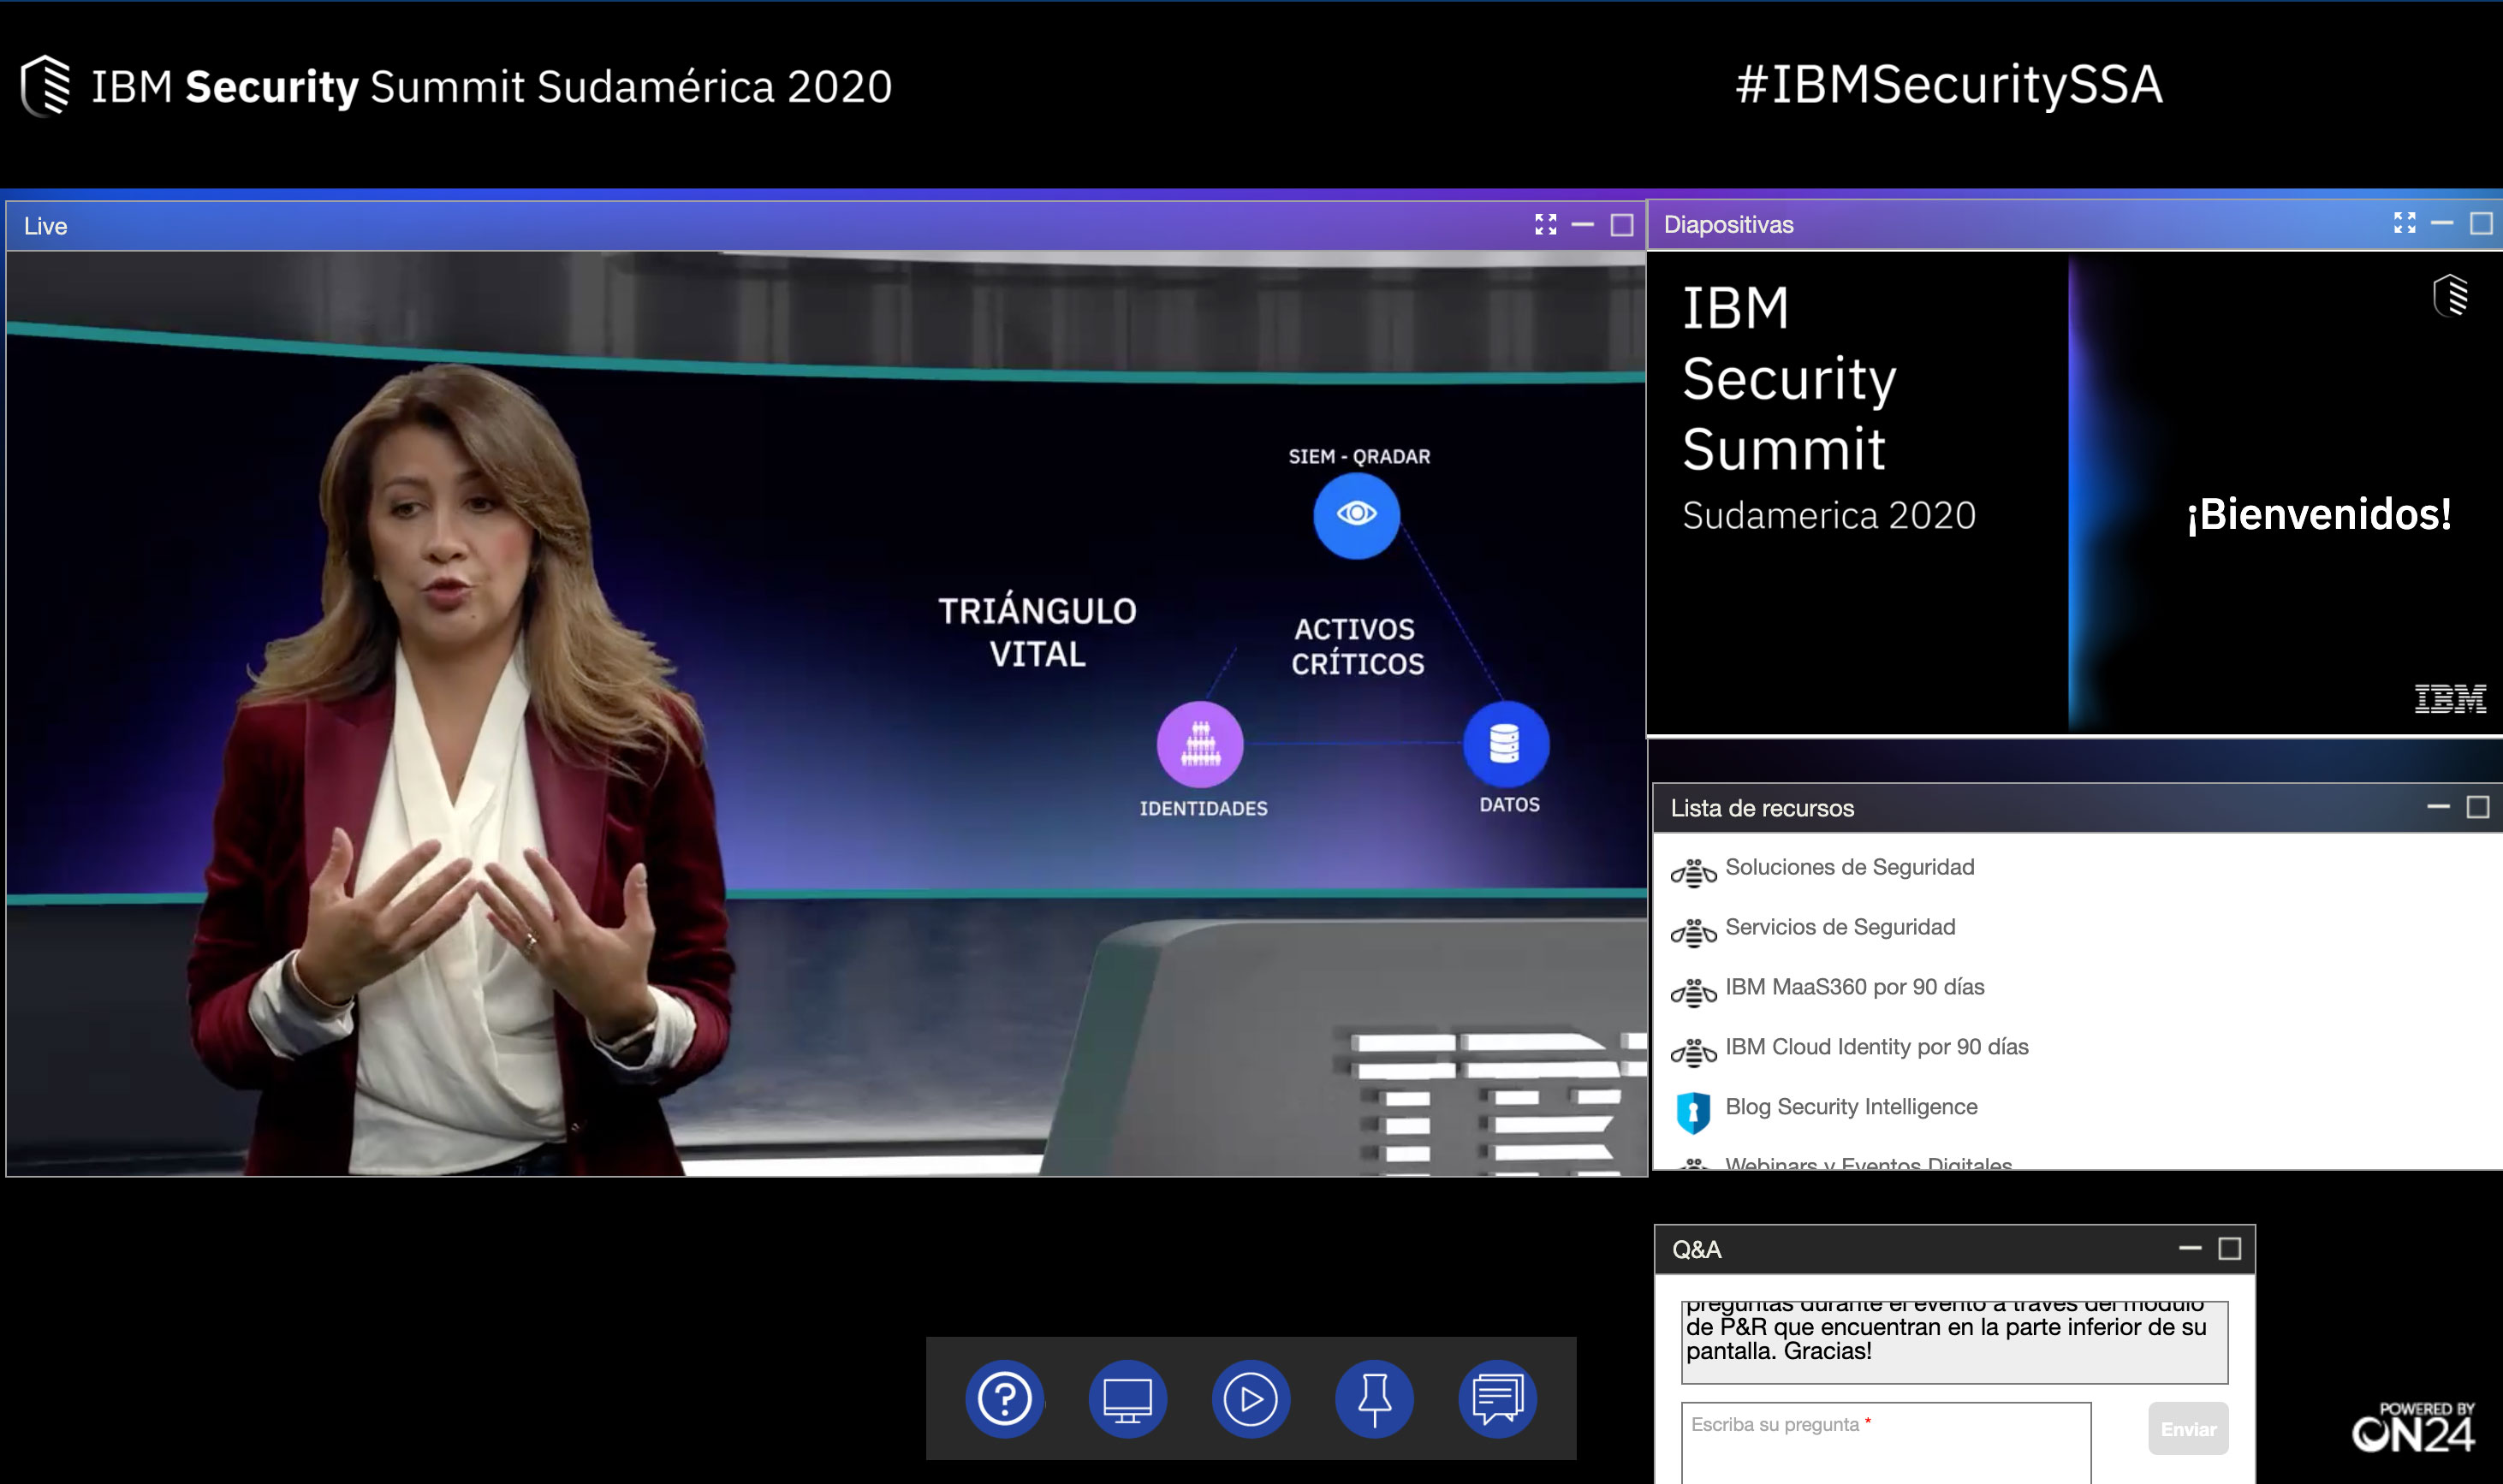Viewport: 2503px width, 1484px height.
Task: Open the Q&A chat bubble icon
Action: tap(1497, 1398)
